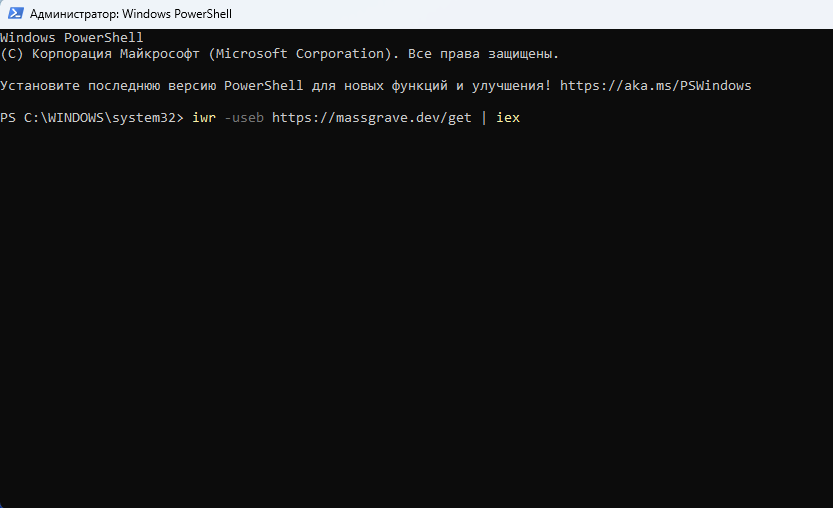Click the 'Корпорация Майкрософт' copyright text

[116, 54]
